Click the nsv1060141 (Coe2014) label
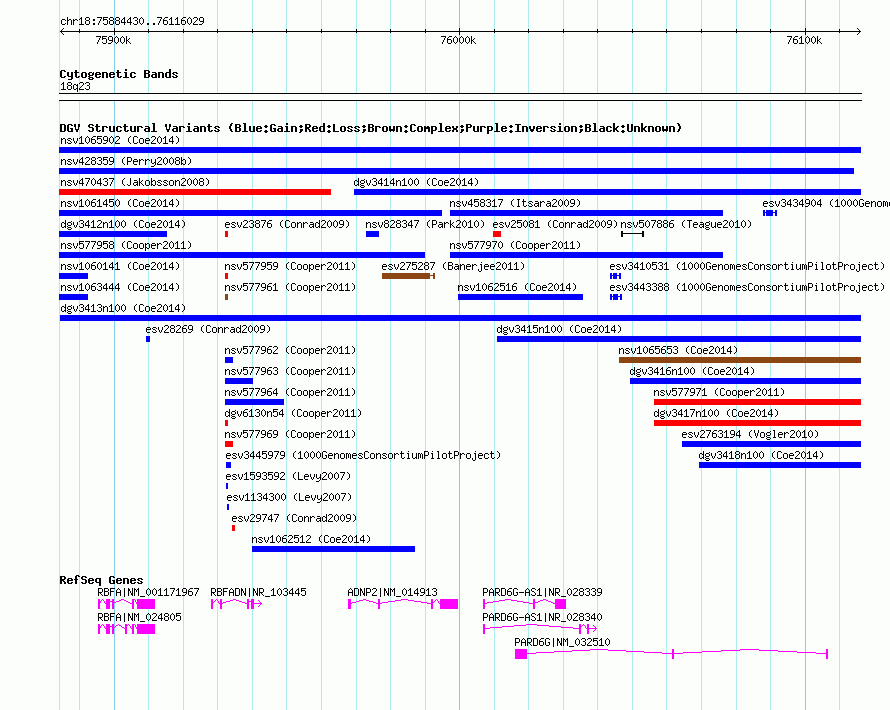Viewport: 890px width, 710px height. click(x=120, y=266)
